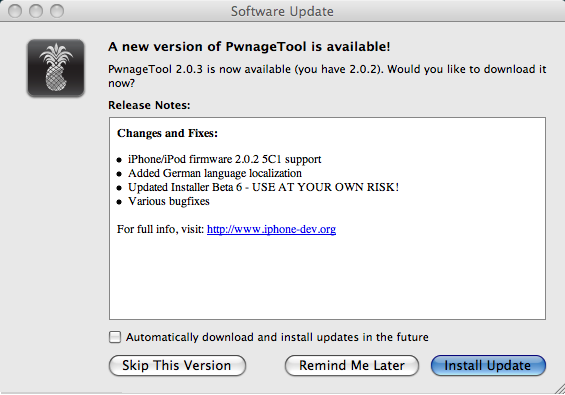565x395 pixels.
Task: Choose Remind Me Later
Action: click(352, 365)
